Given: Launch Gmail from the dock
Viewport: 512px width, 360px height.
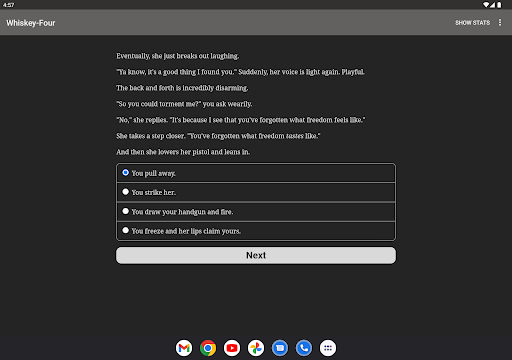Looking at the screenshot, I should pos(184,348).
